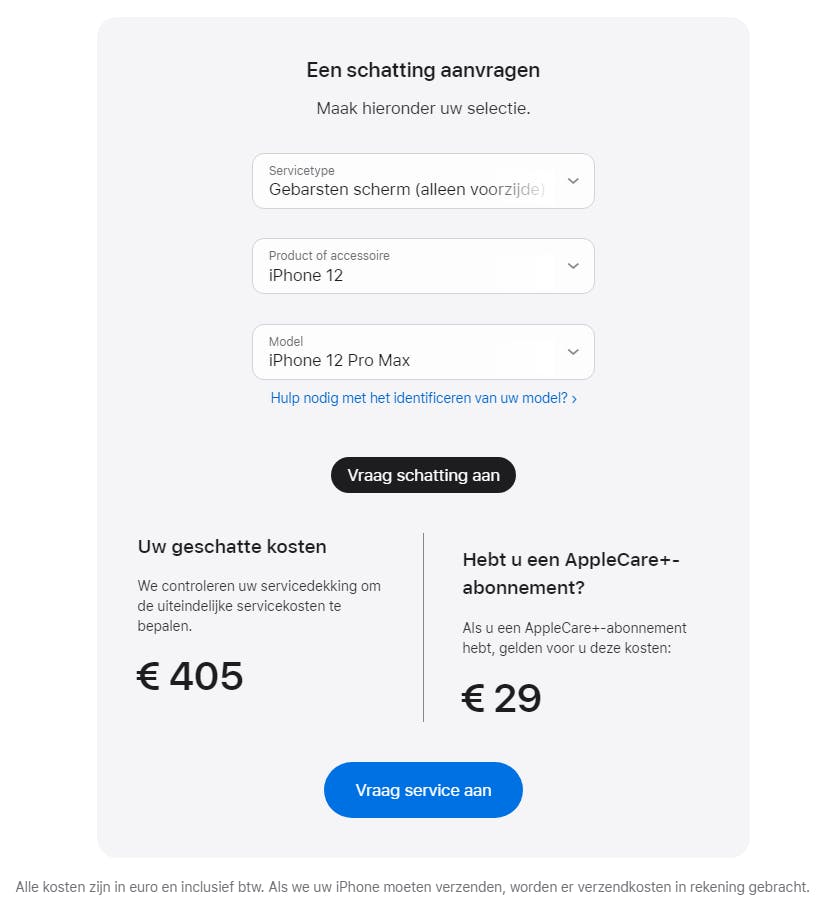Click the Een schatting aanvragen heading
The width and height of the screenshot is (819, 897).
(423, 70)
